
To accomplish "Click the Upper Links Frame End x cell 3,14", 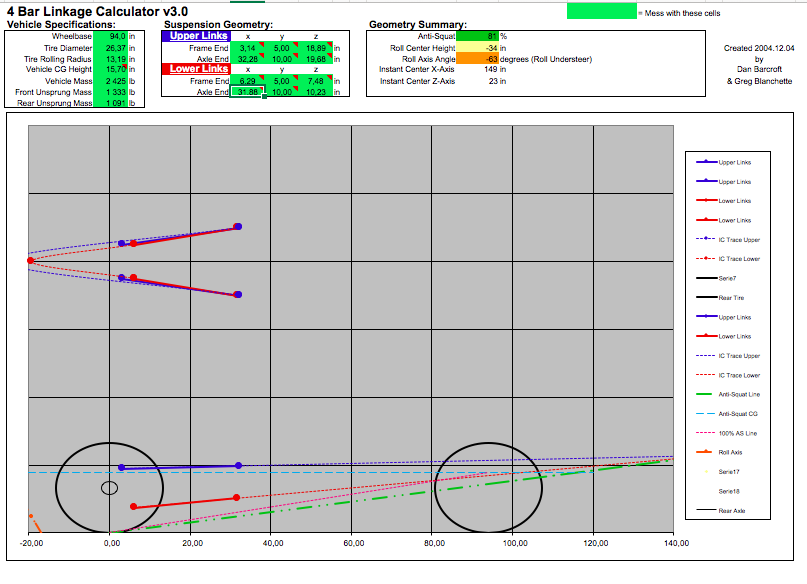I will coord(248,48).
